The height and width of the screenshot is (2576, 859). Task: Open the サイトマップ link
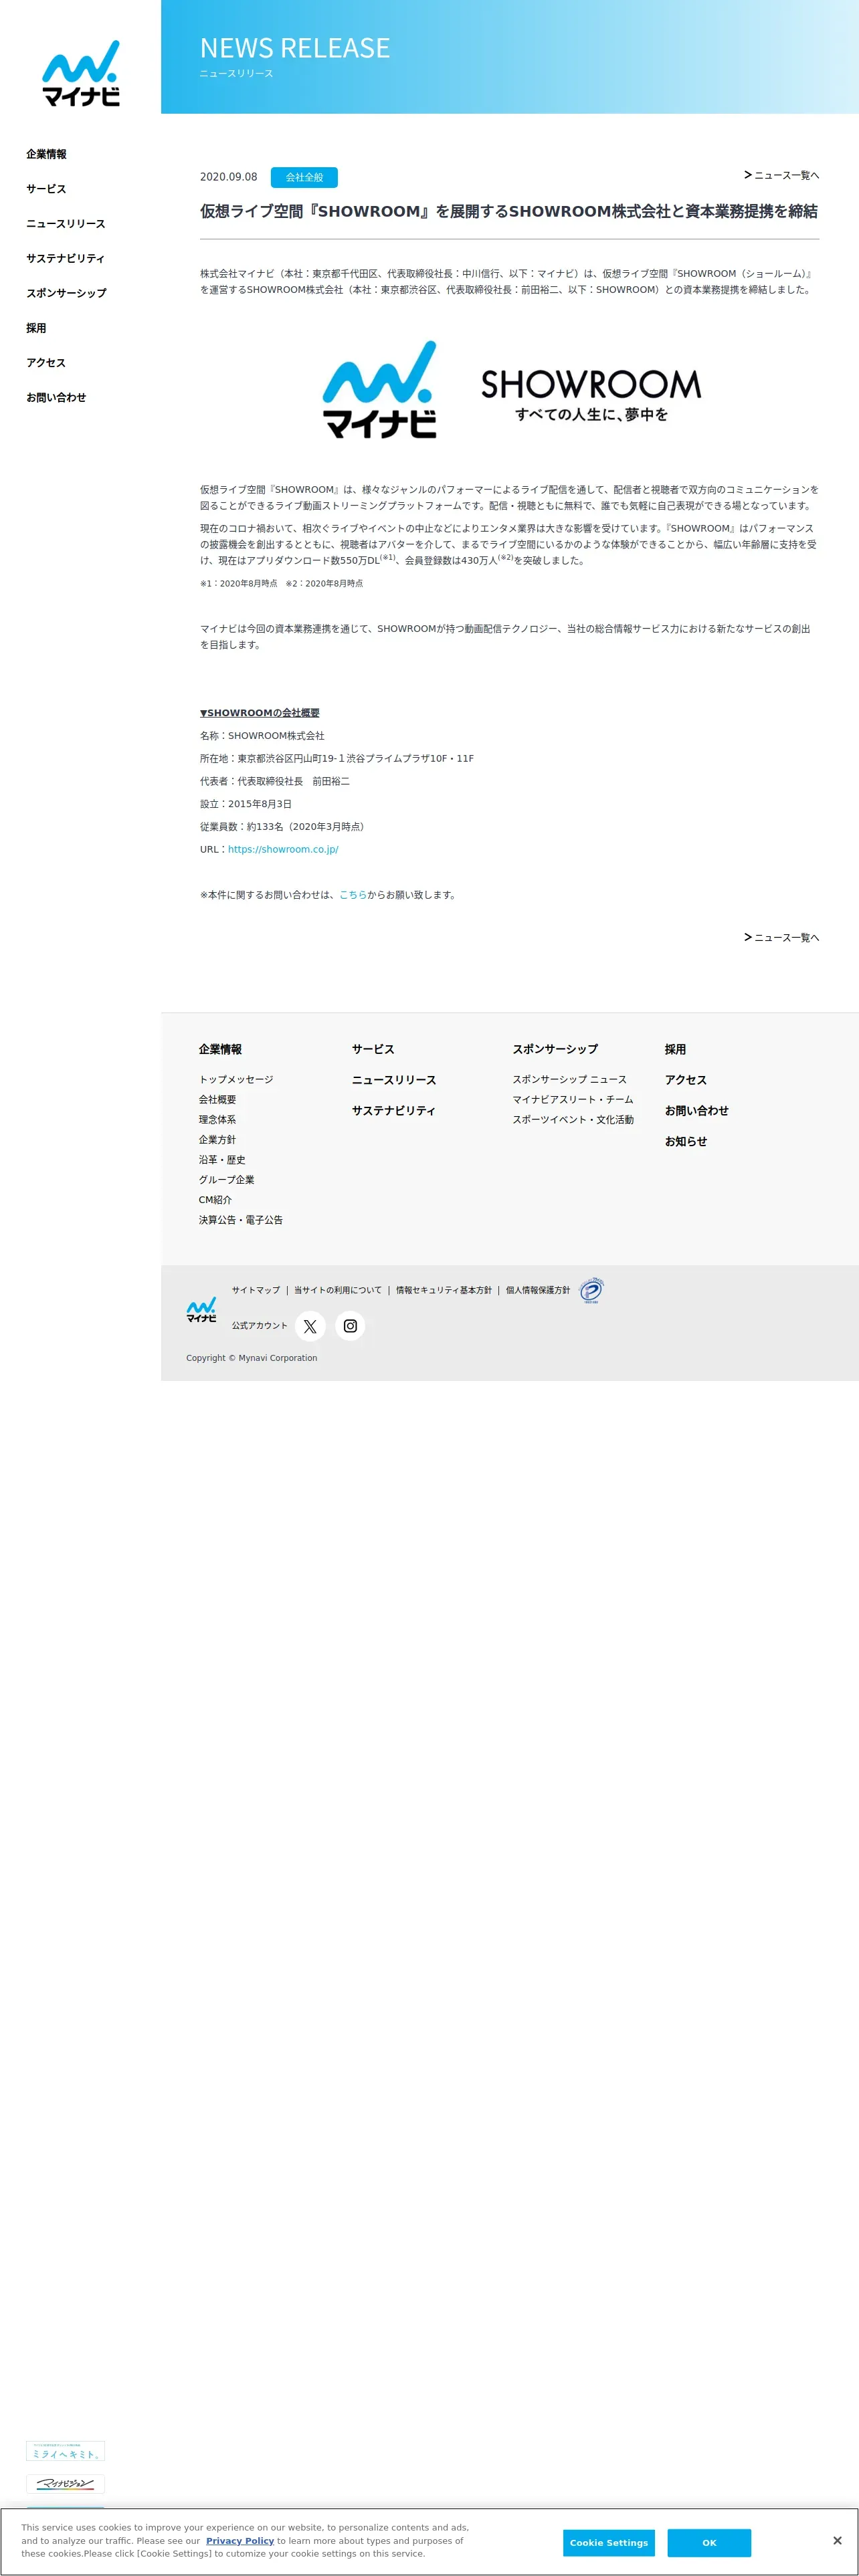256,1290
